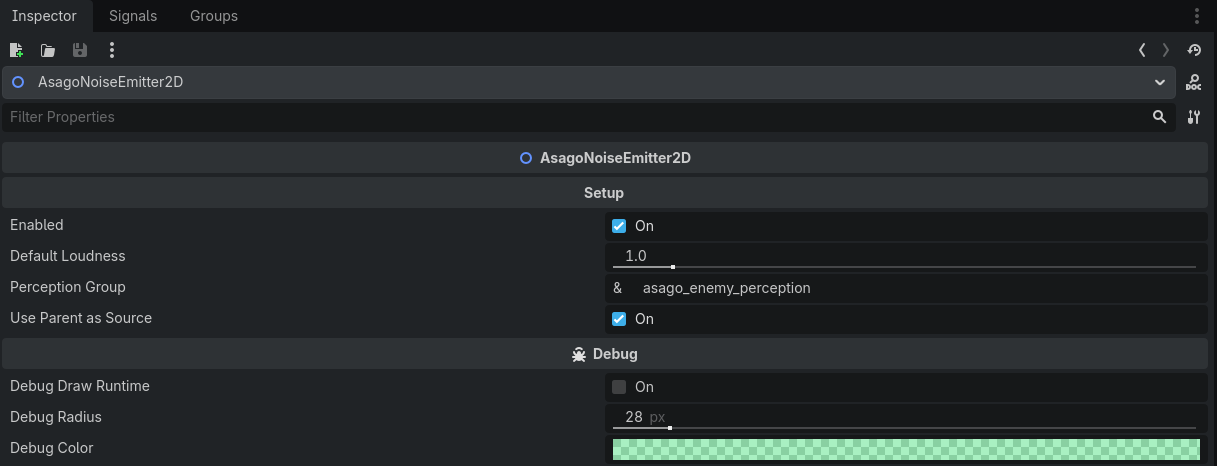Uncheck the Enabled checkbox
Screen dimensions: 1217x466
(x=619, y=226)
